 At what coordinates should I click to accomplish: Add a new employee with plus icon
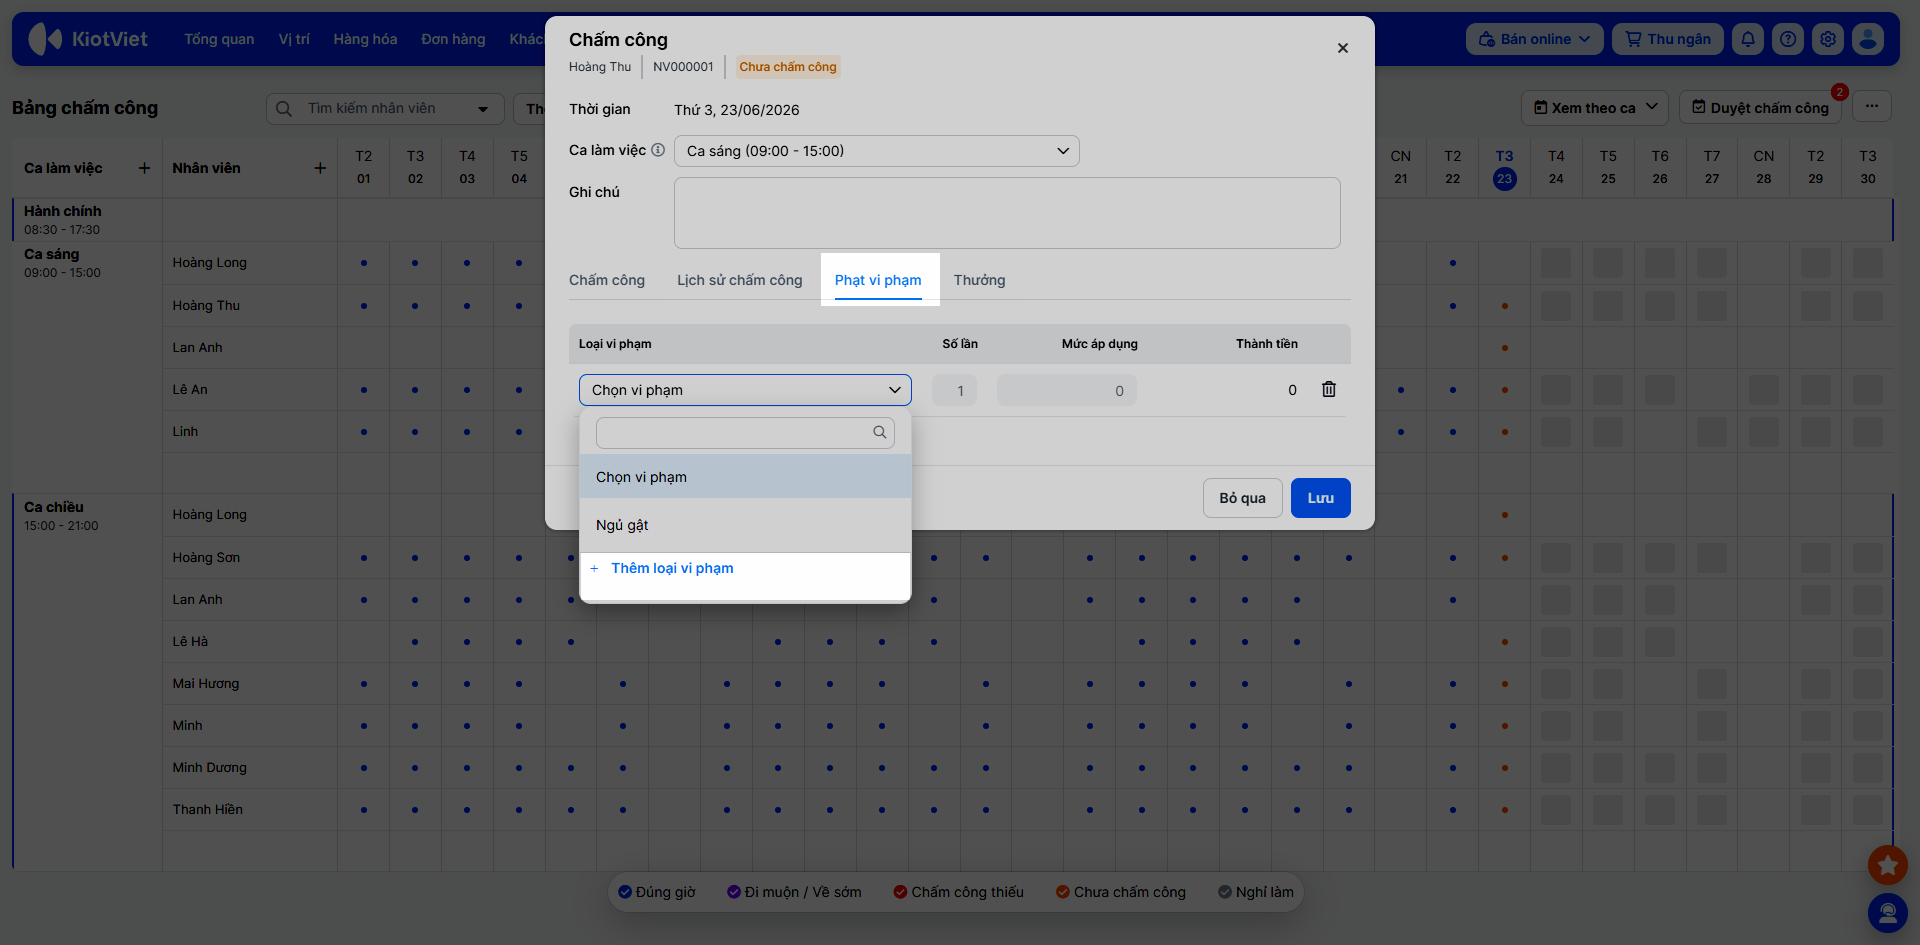(x=320, y=168)
